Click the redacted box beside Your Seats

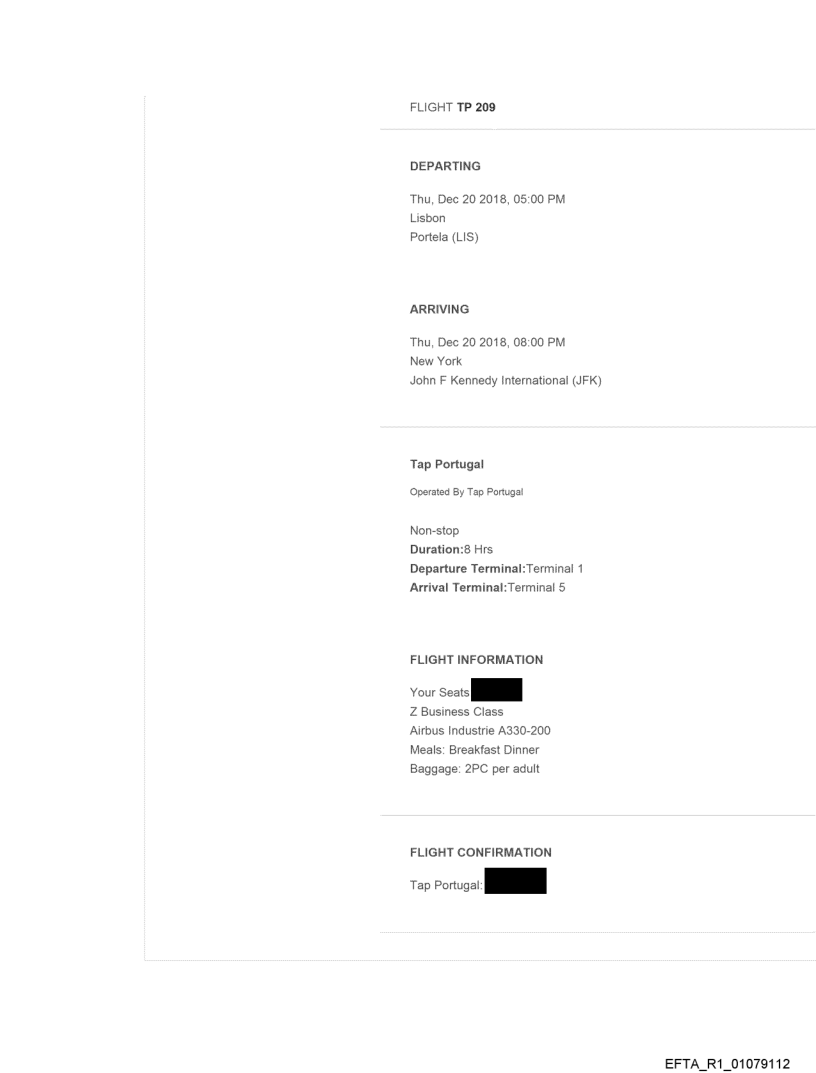(x=496, y=690)
